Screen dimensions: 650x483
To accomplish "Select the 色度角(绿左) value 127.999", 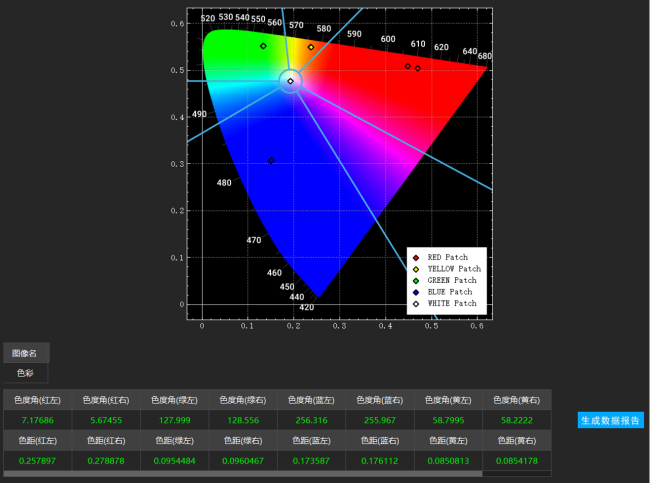I will (174, 420).
